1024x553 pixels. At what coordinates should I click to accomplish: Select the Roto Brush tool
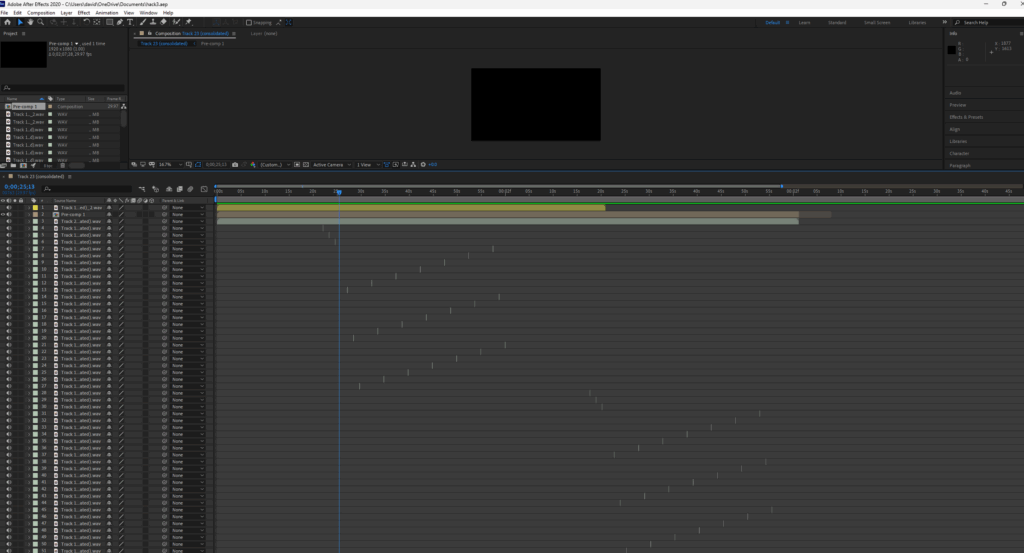(x=176, y=22)
